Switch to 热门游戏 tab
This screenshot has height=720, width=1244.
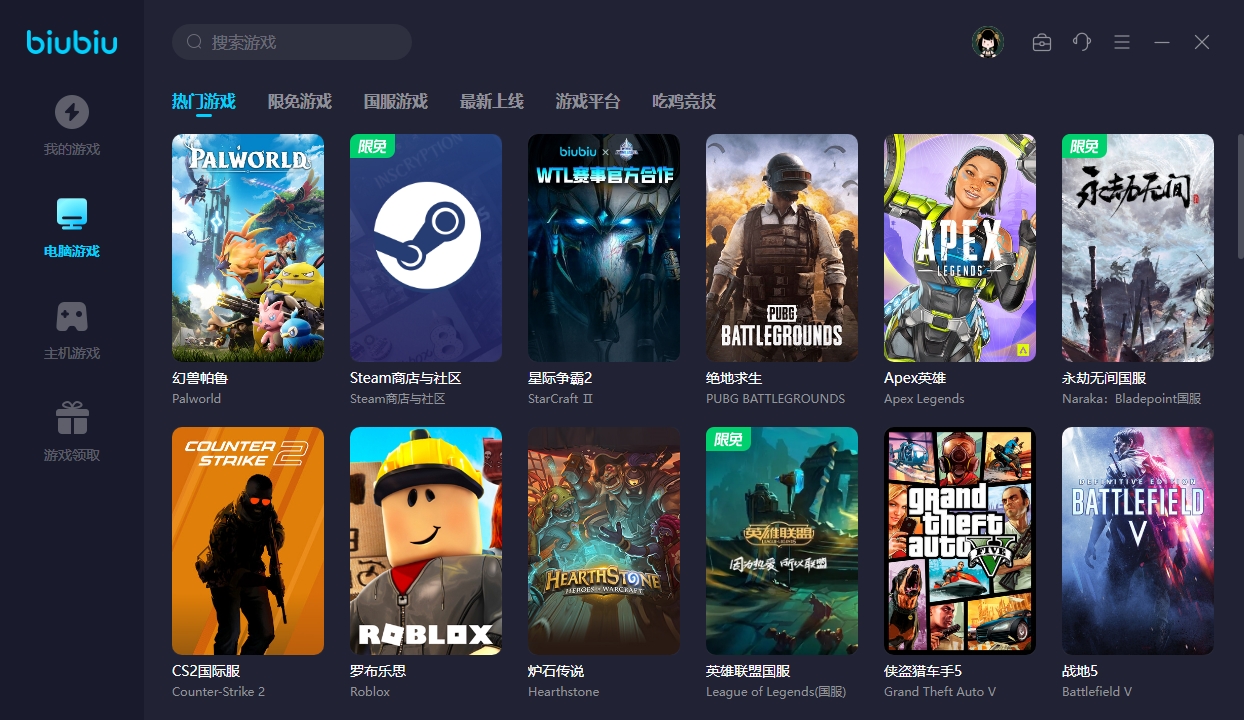coord(204,101)
